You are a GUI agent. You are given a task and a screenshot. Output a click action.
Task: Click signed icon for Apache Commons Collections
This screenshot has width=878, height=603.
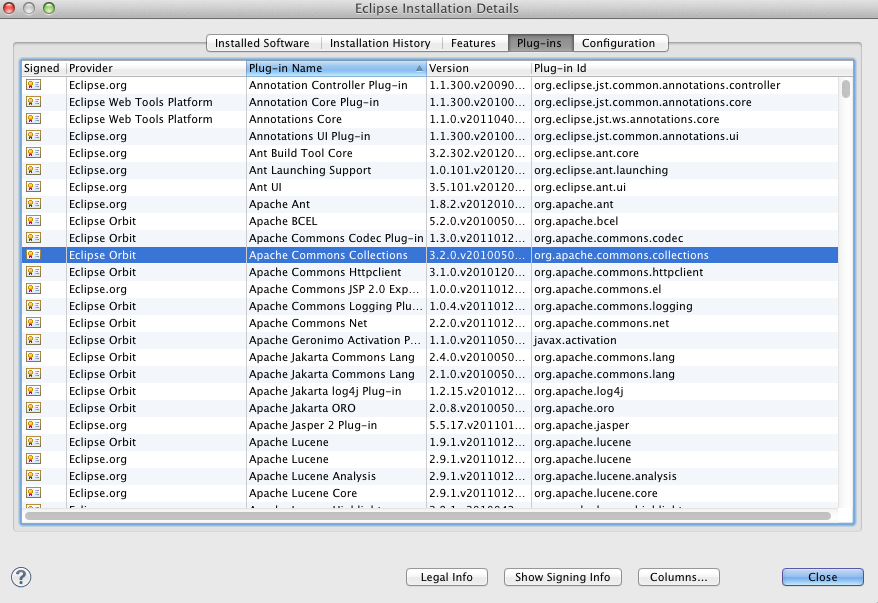pyautogui.click(x=34, y=255)
